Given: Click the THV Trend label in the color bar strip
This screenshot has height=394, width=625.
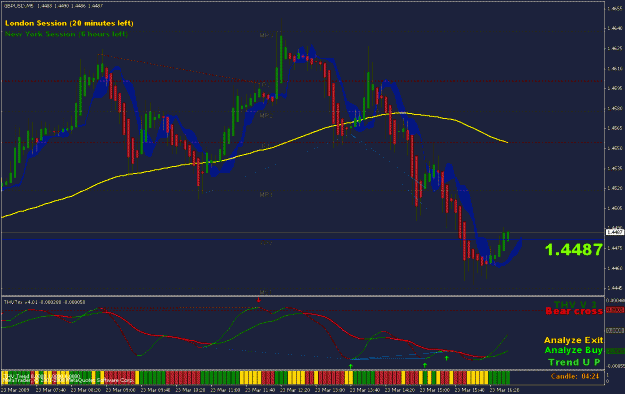Looking at the screenshot, I should point(42,375).
